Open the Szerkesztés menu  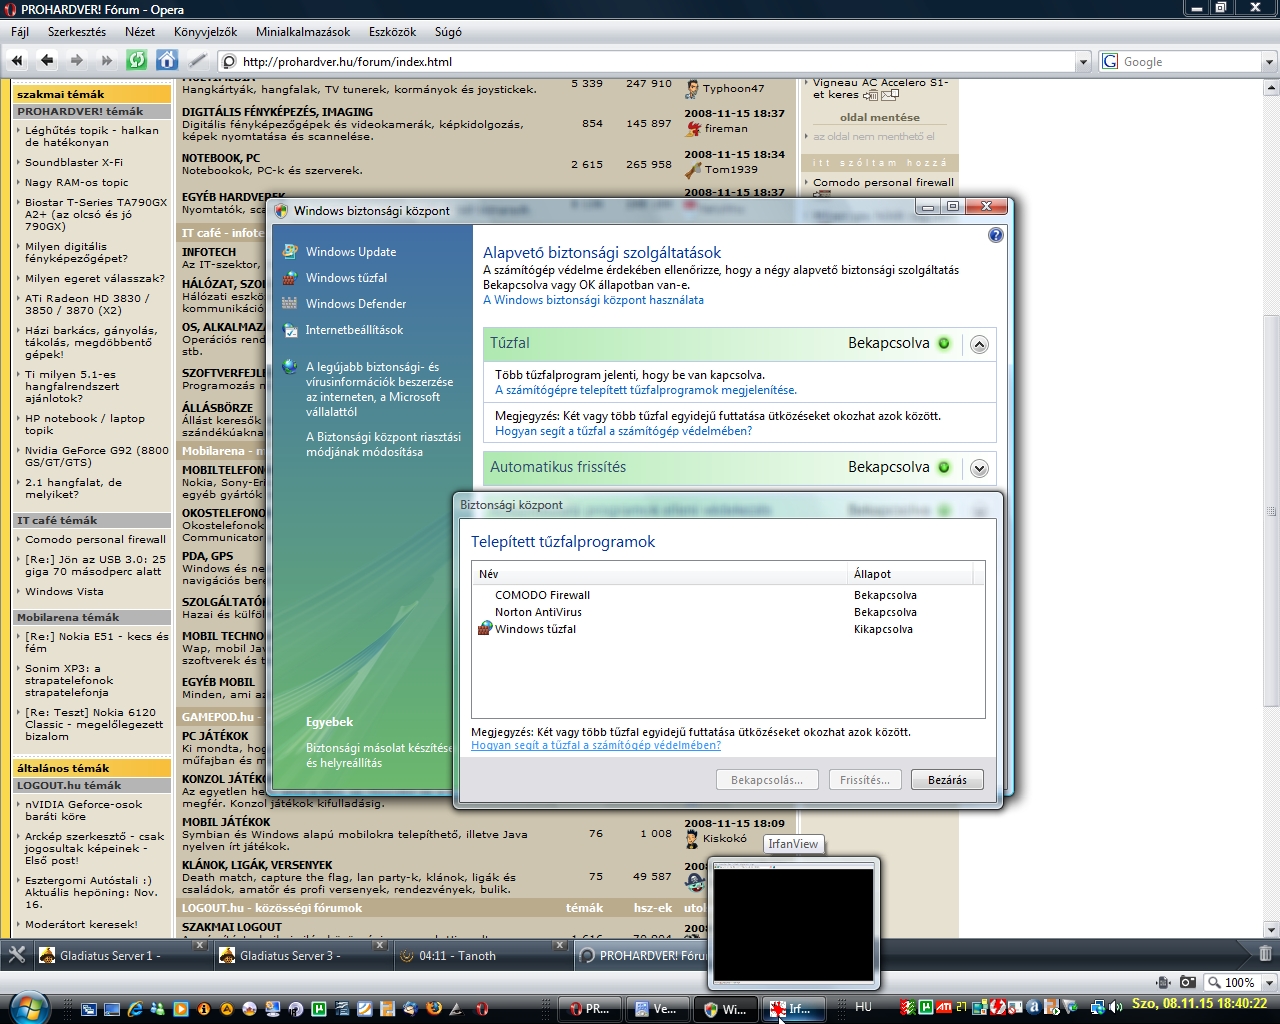point(77,32)
